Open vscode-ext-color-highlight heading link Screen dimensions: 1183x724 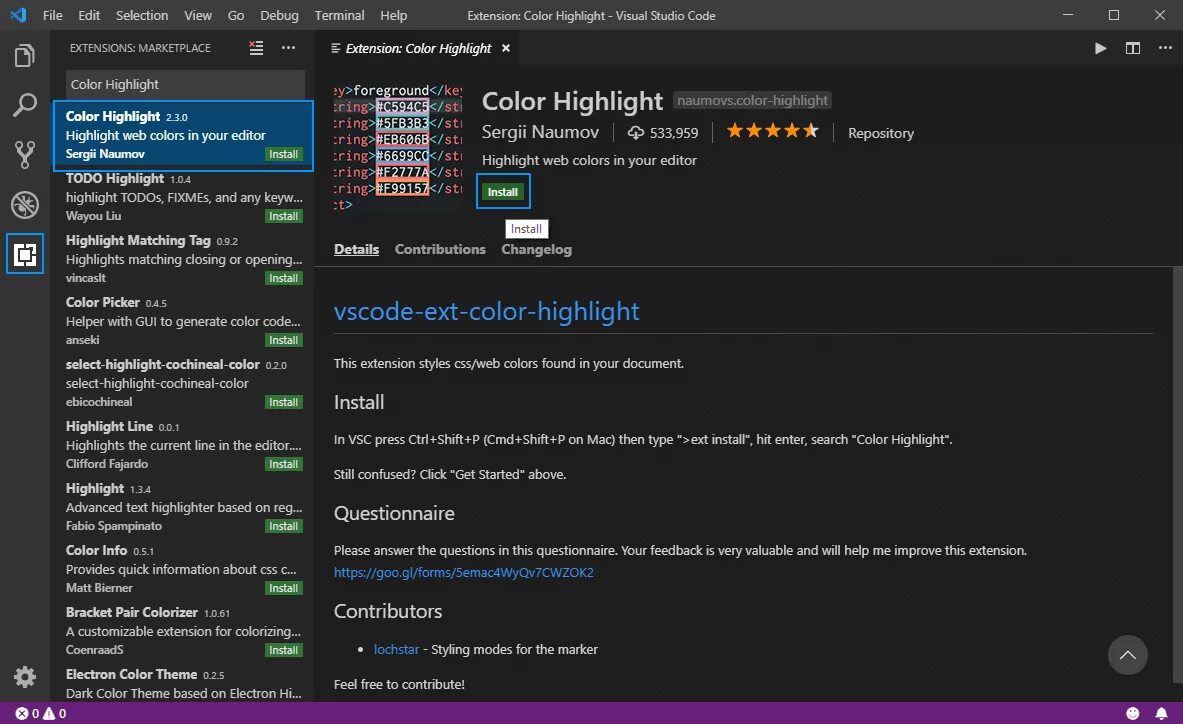click(487, 311)
